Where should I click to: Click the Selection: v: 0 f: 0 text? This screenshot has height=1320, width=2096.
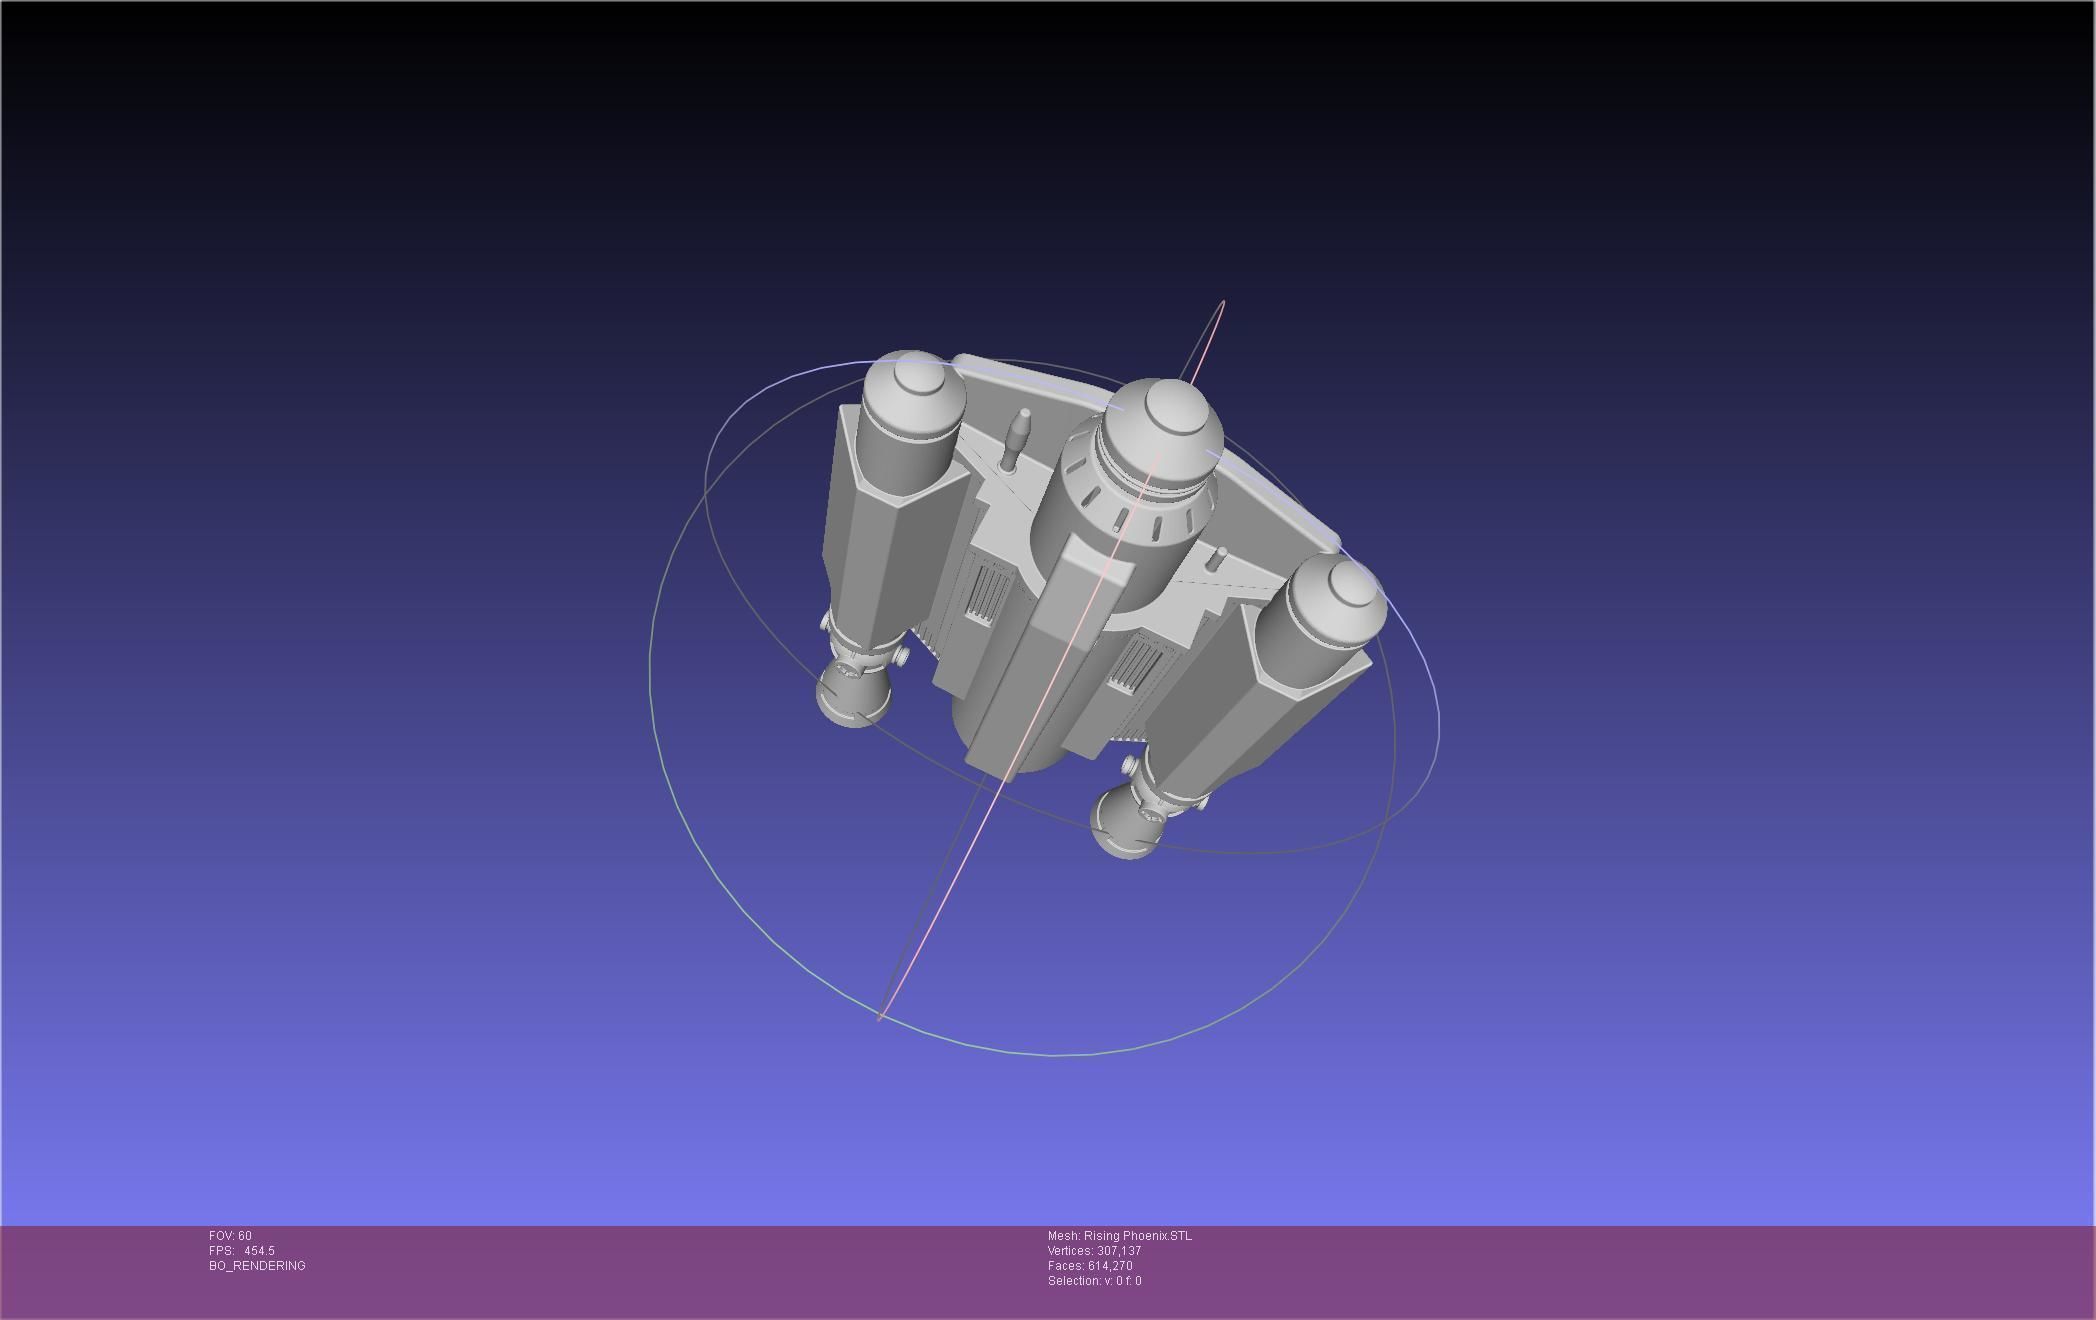(1094, 1281)
